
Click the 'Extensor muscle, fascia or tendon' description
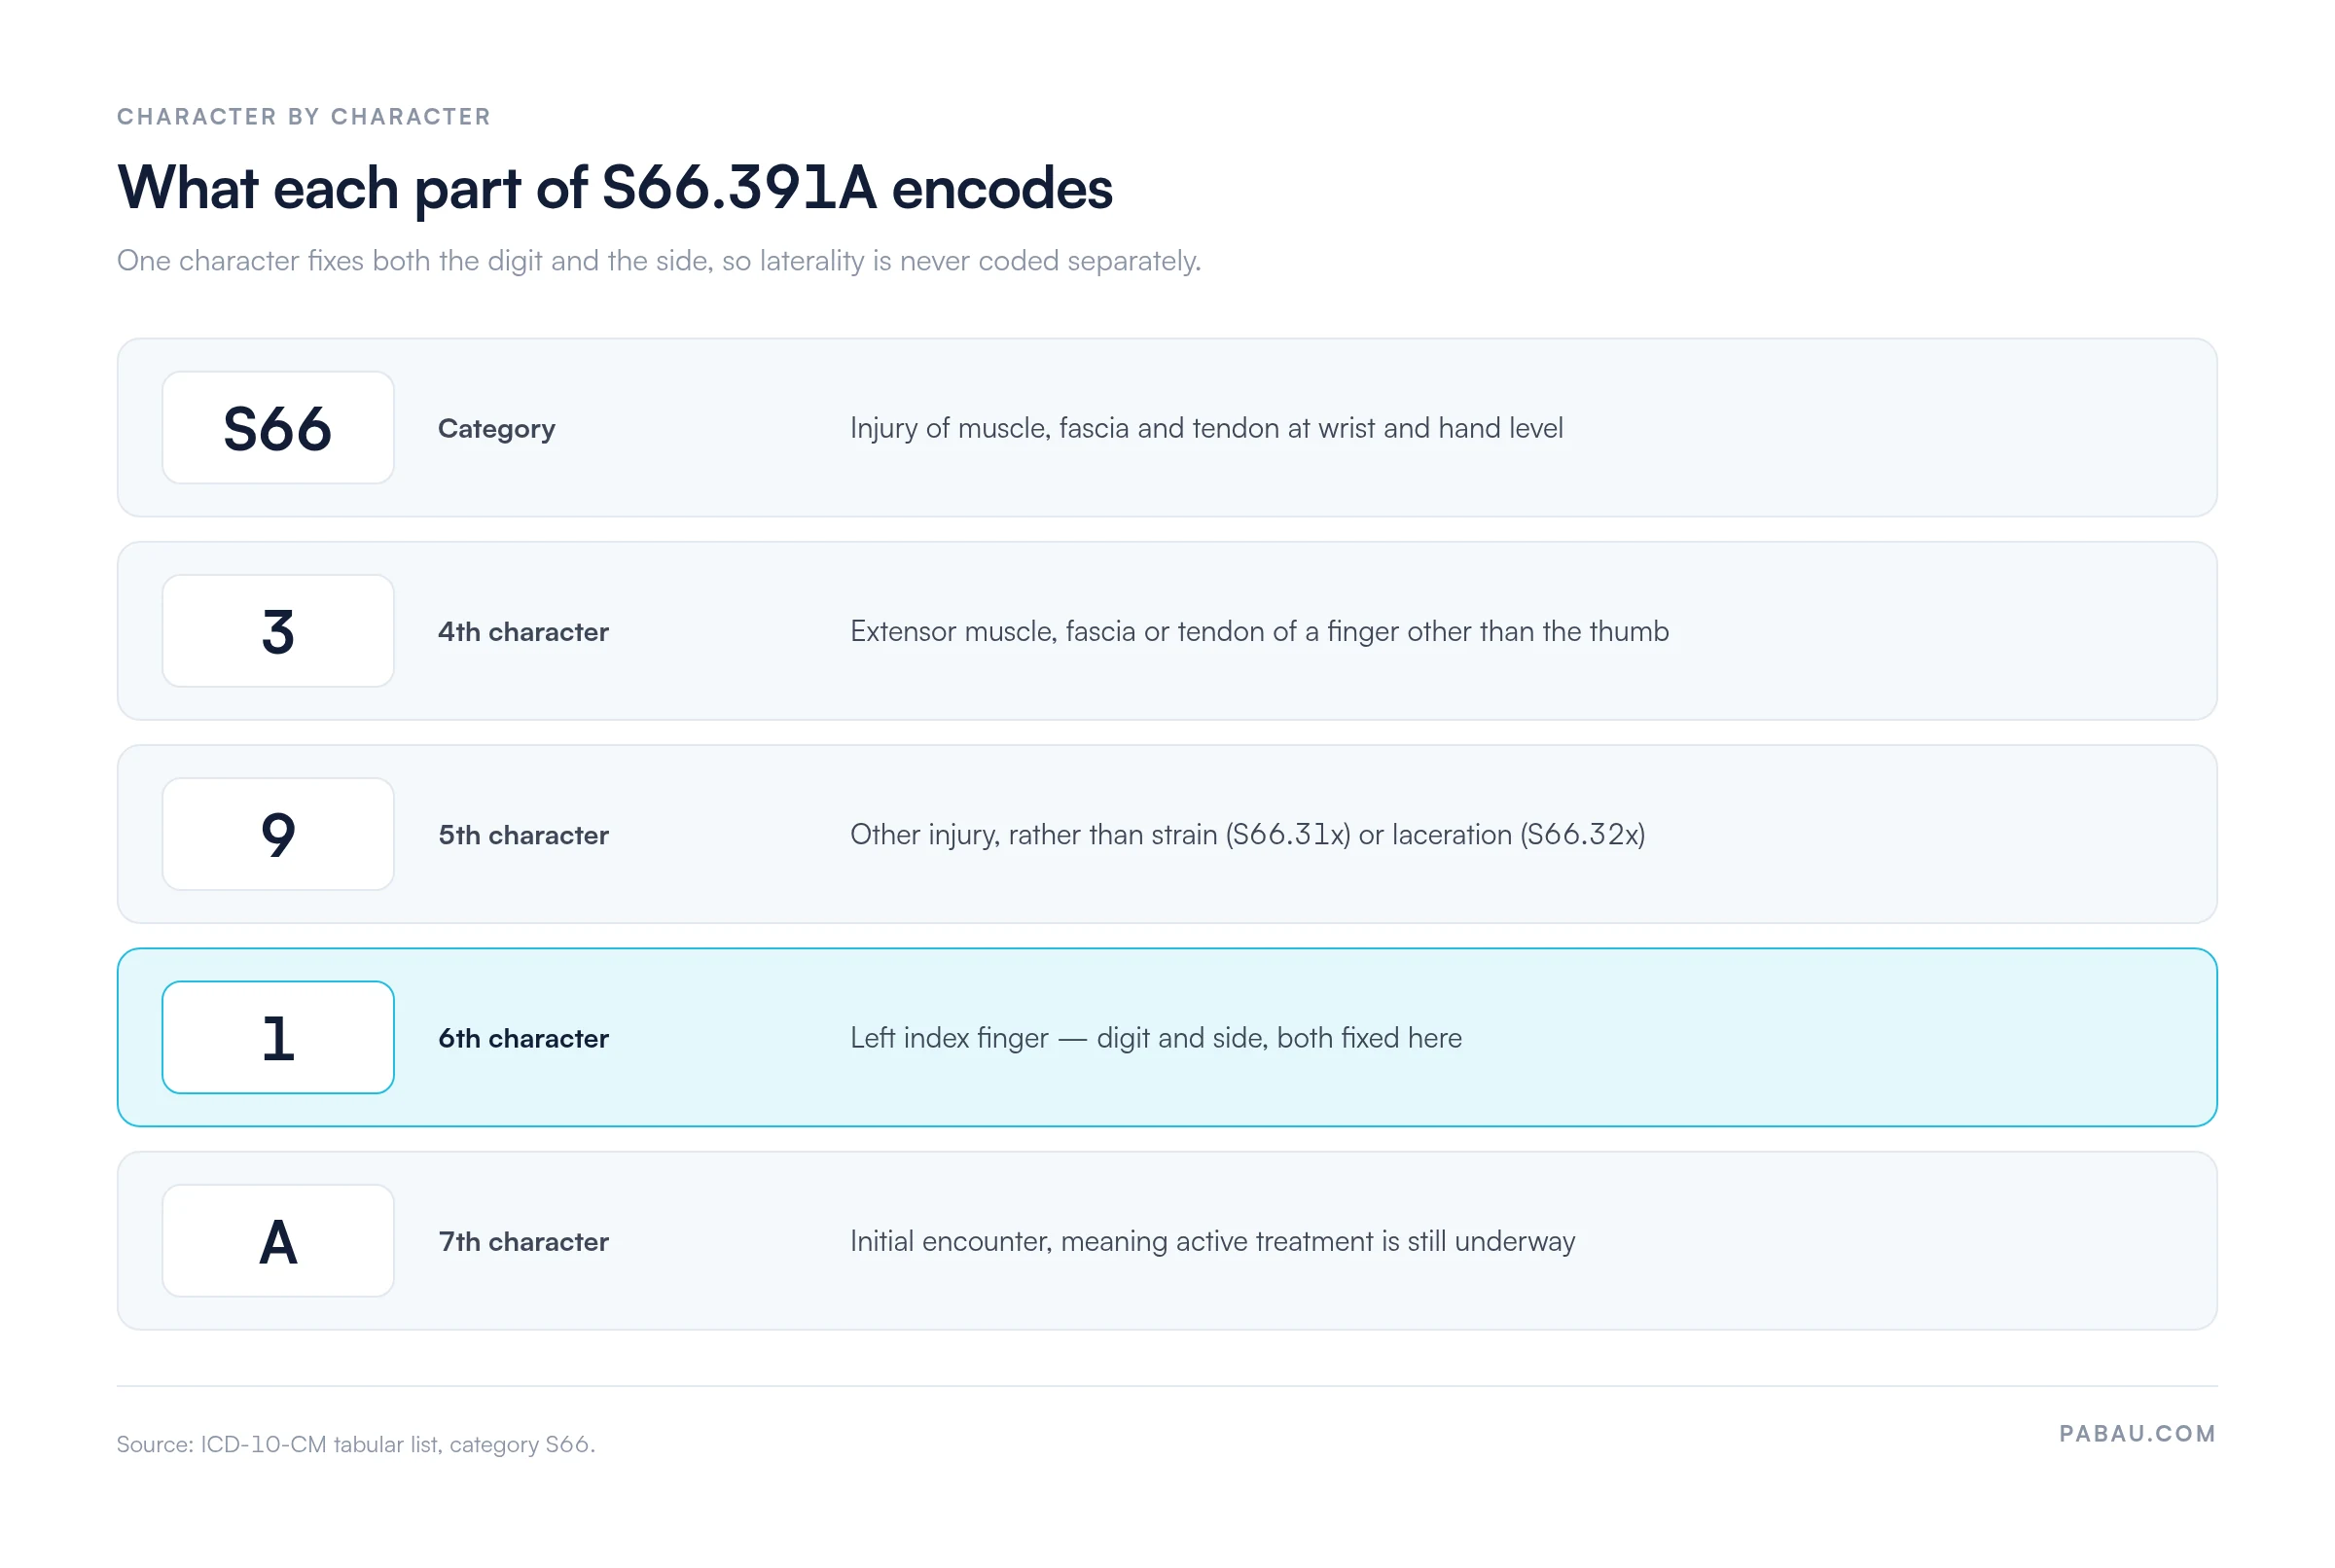tap(1259, 631)
